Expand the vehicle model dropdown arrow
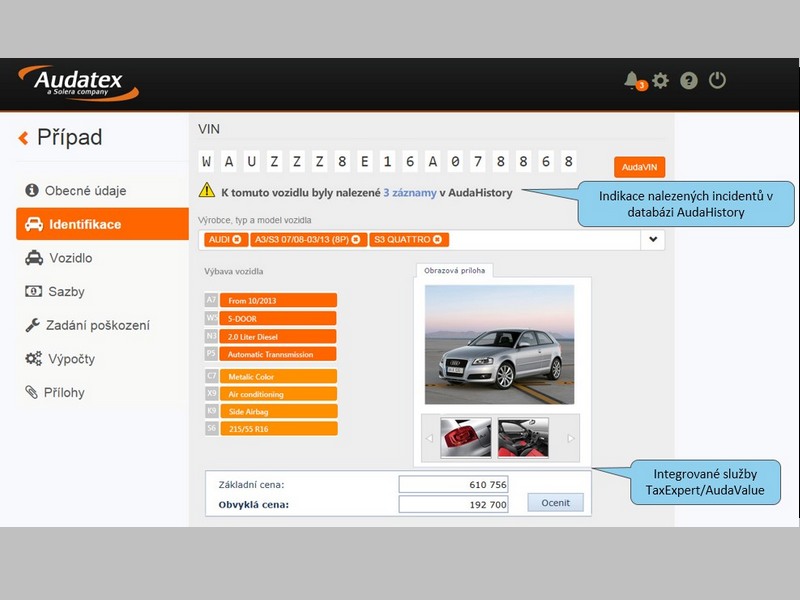The width and height of the screenshot is (800, 600). click(653, 240)
